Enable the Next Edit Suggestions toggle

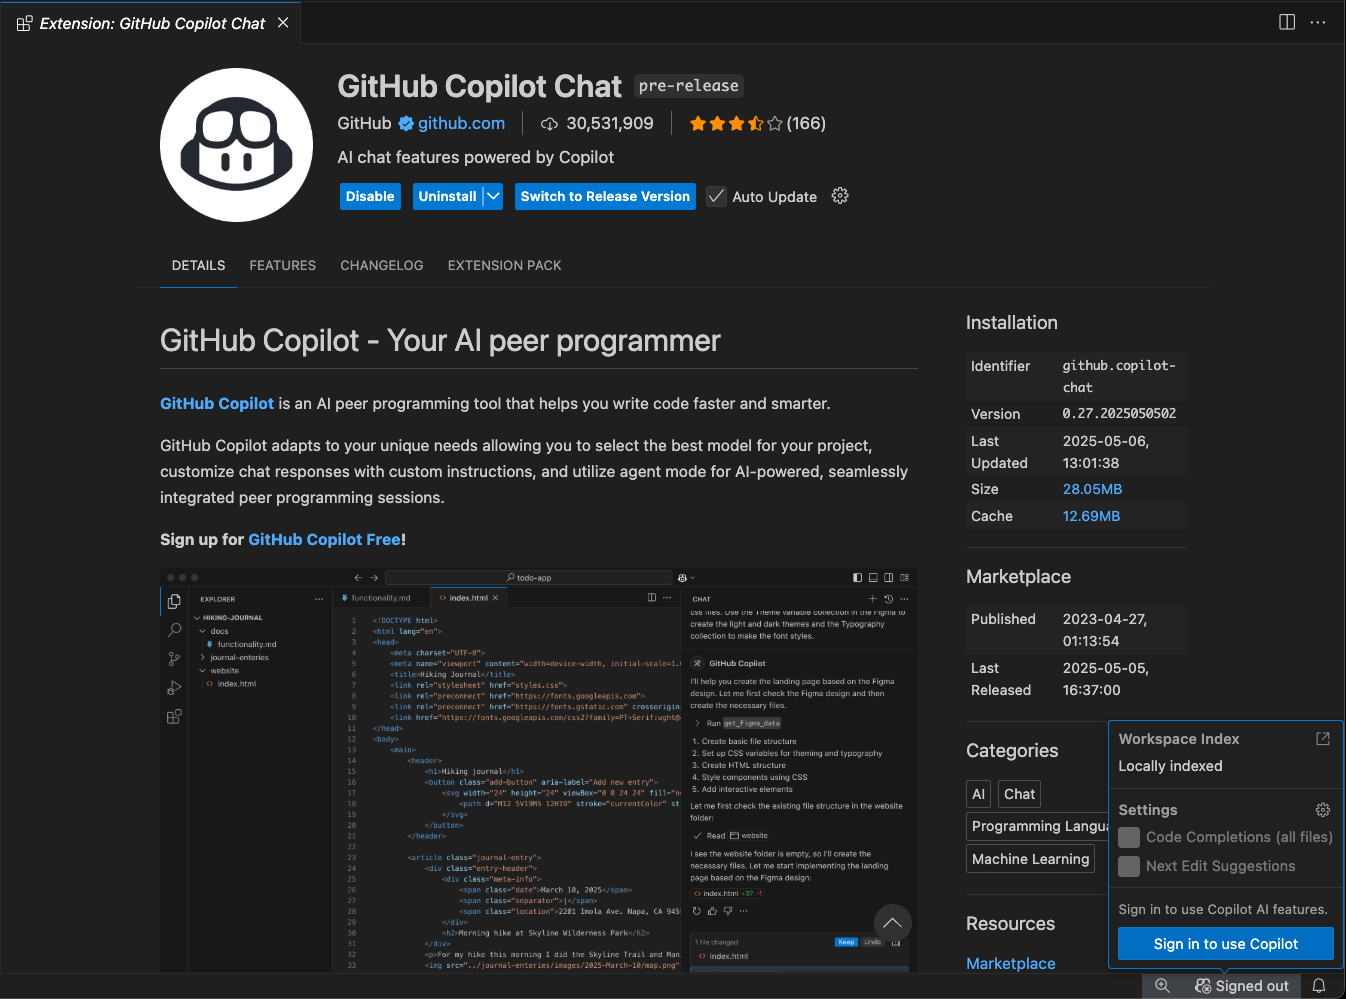click(x=1129, y=866)
